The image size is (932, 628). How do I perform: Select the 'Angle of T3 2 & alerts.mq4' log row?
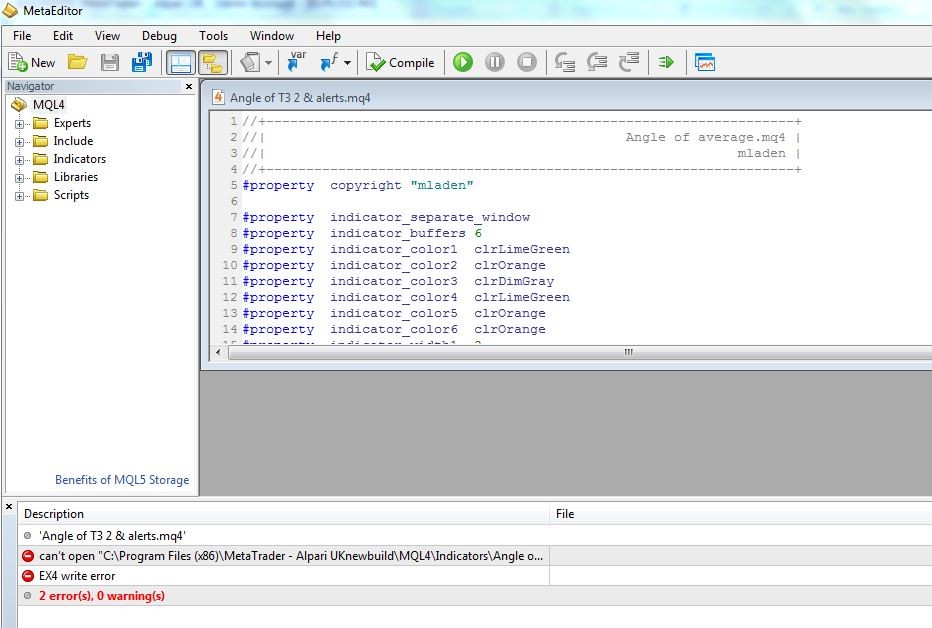[474, 536]
